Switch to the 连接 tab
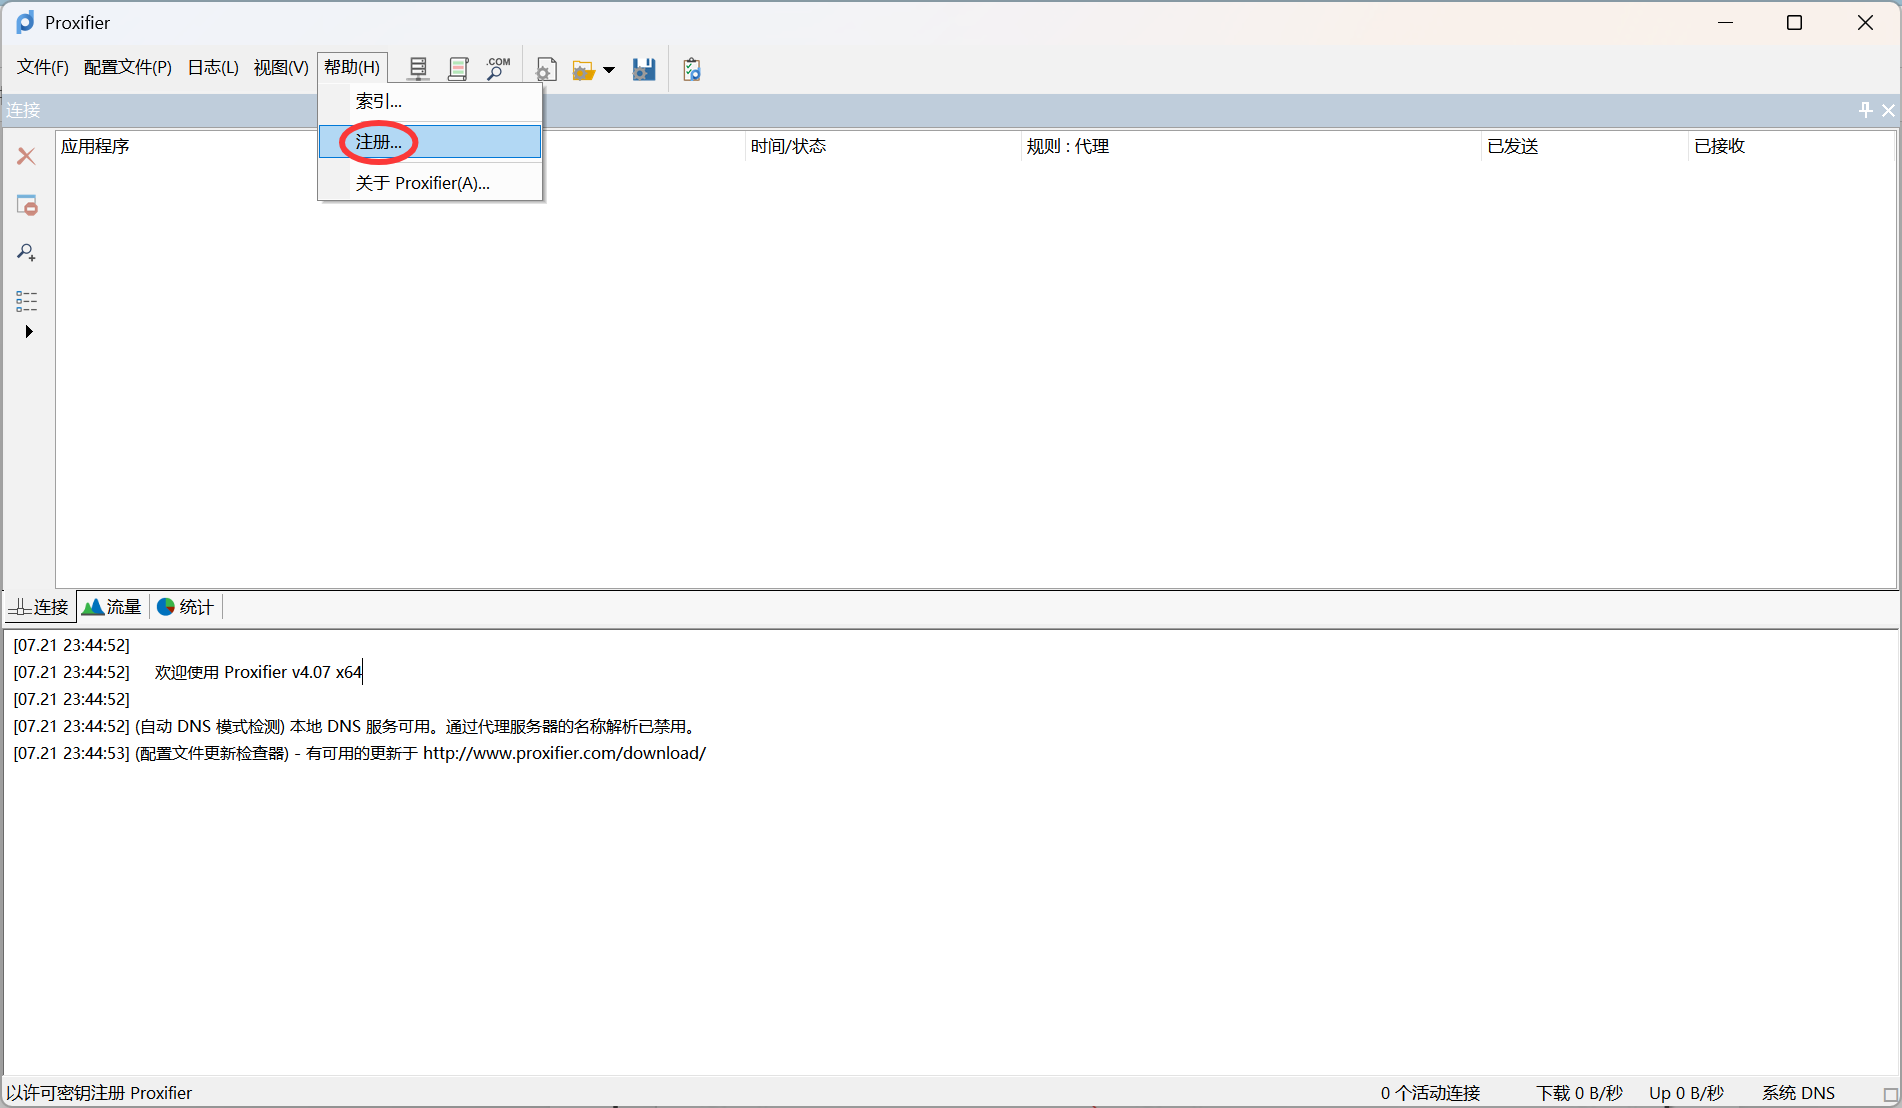 (x=40, y=607)
